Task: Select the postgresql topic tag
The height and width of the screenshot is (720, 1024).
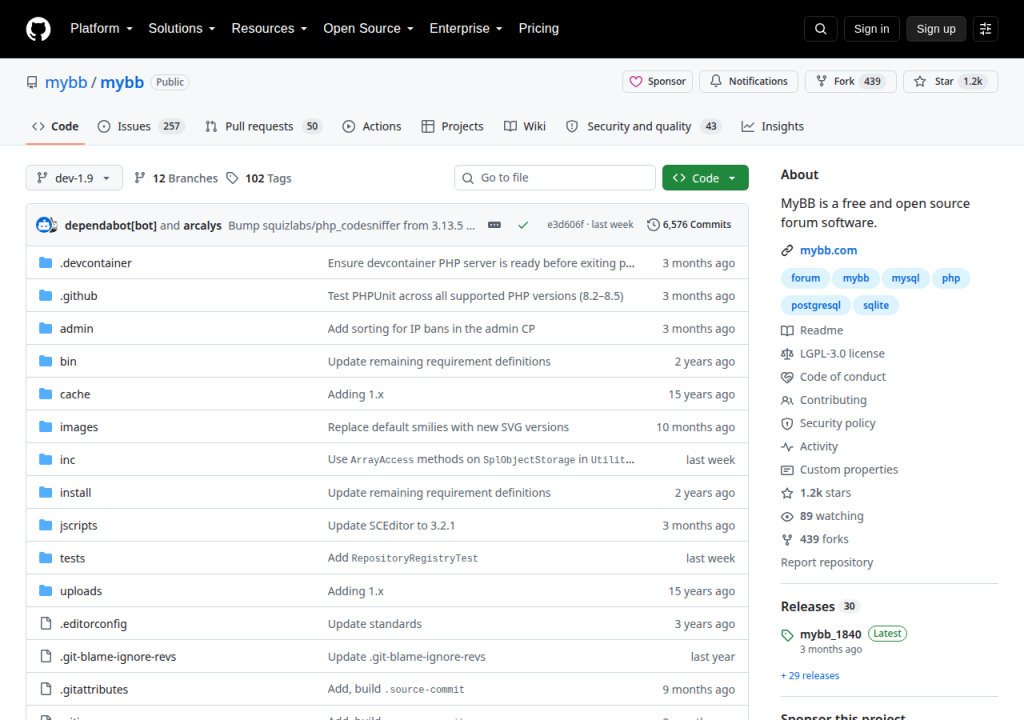Action: (x=816, y=305)
